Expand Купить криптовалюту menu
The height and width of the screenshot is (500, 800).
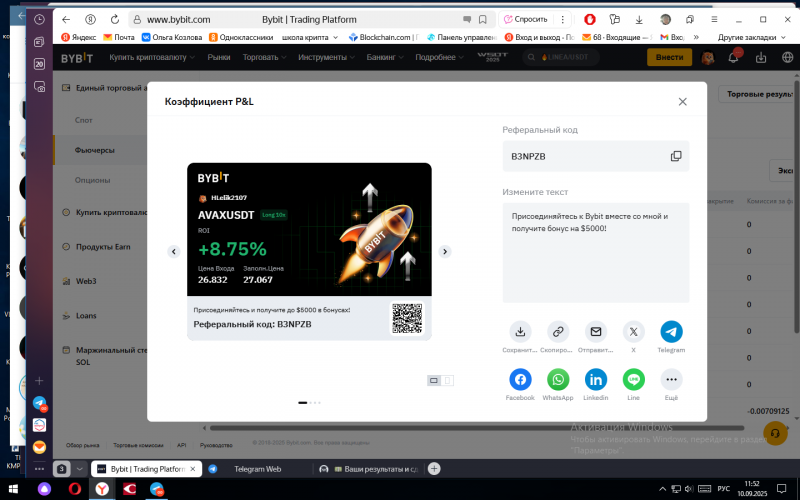[x=152, y=57]
